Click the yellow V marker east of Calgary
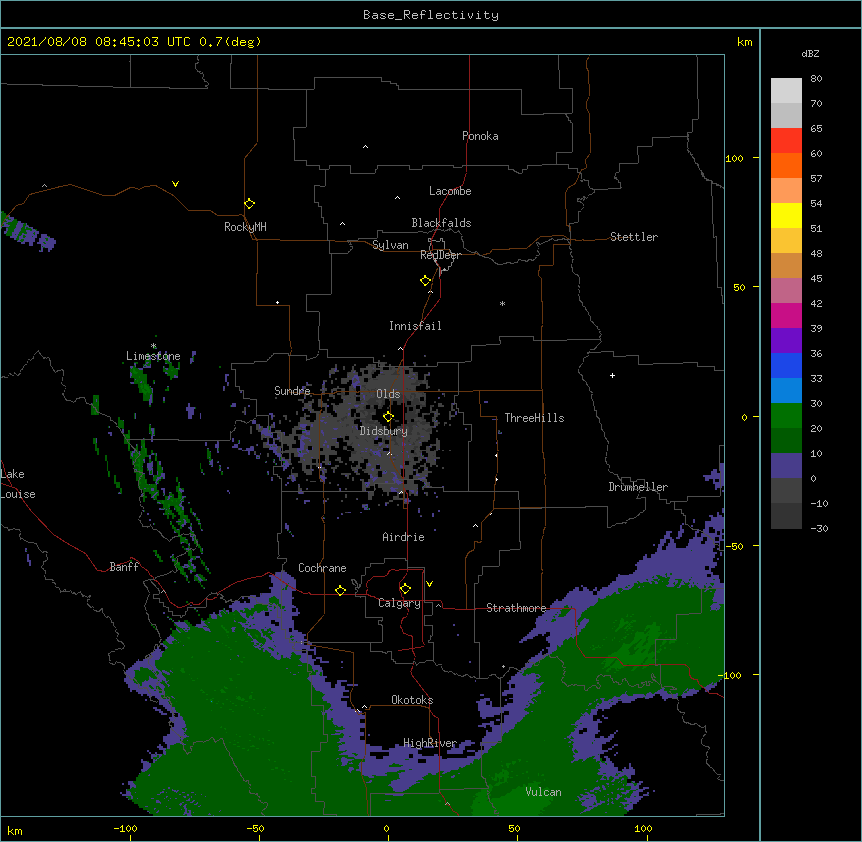The width and height of the screenshot is (862, 842). pyautogui.click(x=429, y=584)
